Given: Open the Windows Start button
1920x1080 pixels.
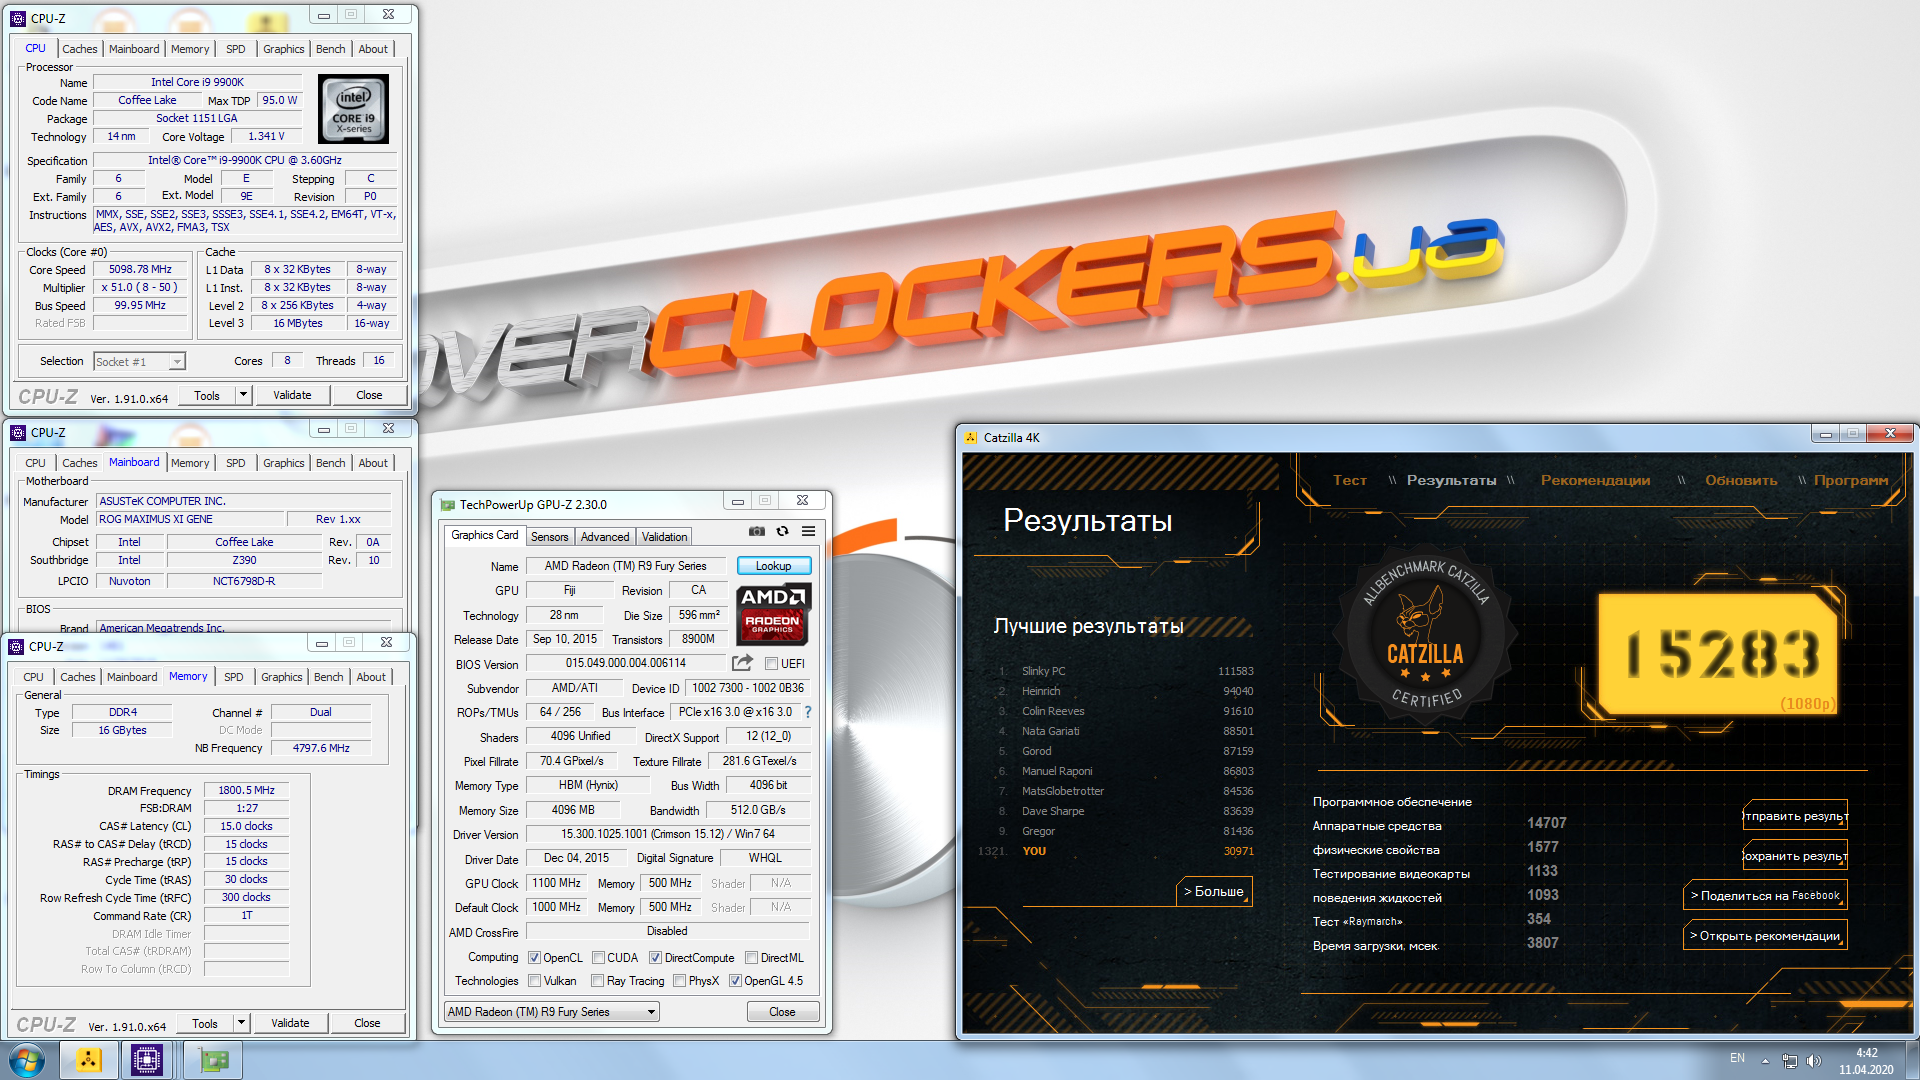Looking at the screenshot, I should 27,1060.
